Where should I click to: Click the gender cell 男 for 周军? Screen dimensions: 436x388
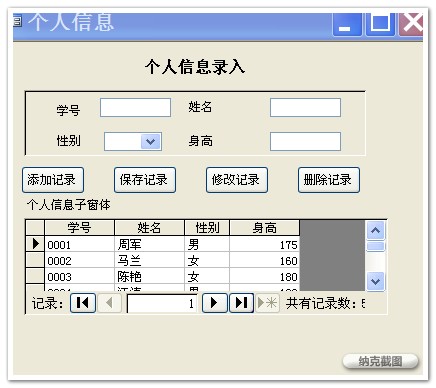tap(207, 244)
